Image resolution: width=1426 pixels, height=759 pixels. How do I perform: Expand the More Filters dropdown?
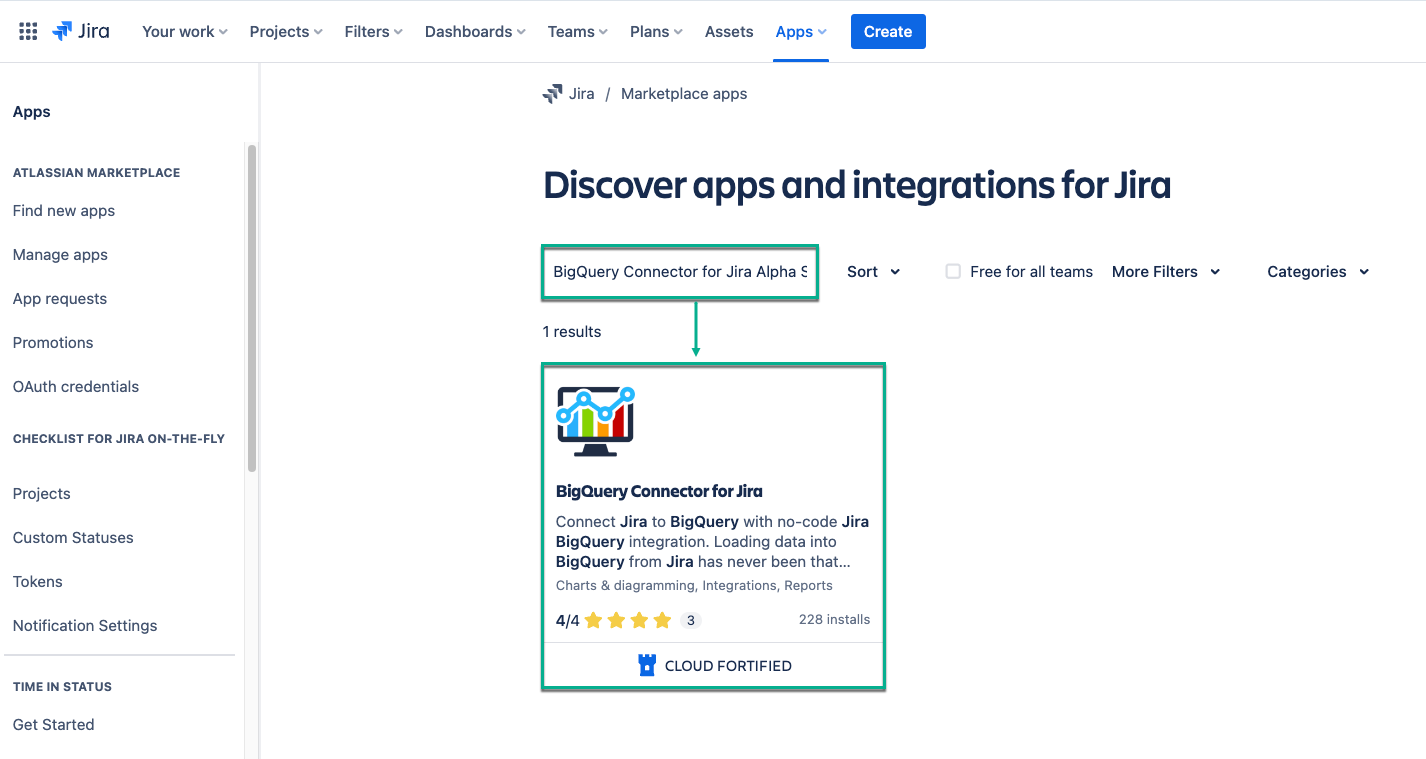click(1165, 271)
